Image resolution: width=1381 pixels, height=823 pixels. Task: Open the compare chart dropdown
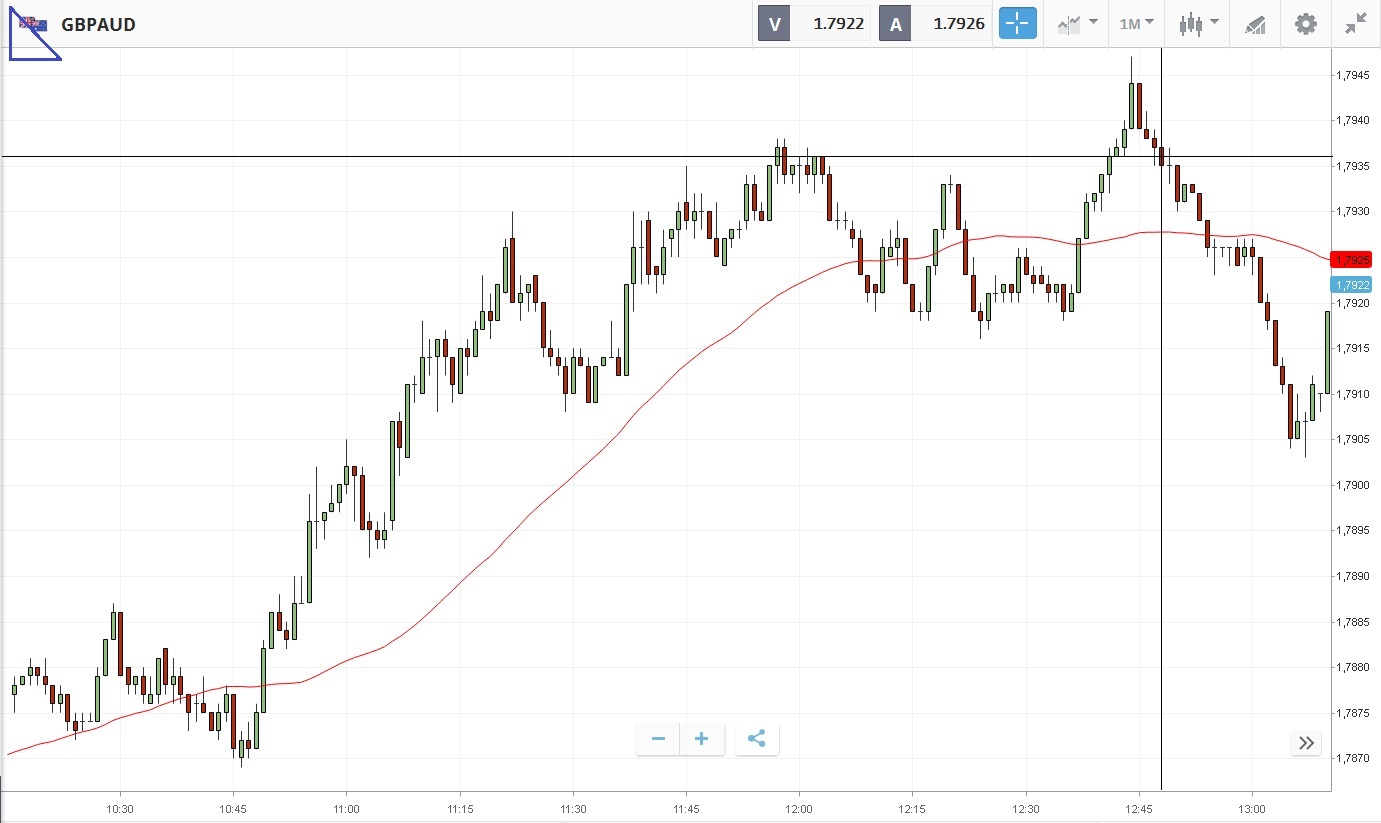[x=1077, y=24]
